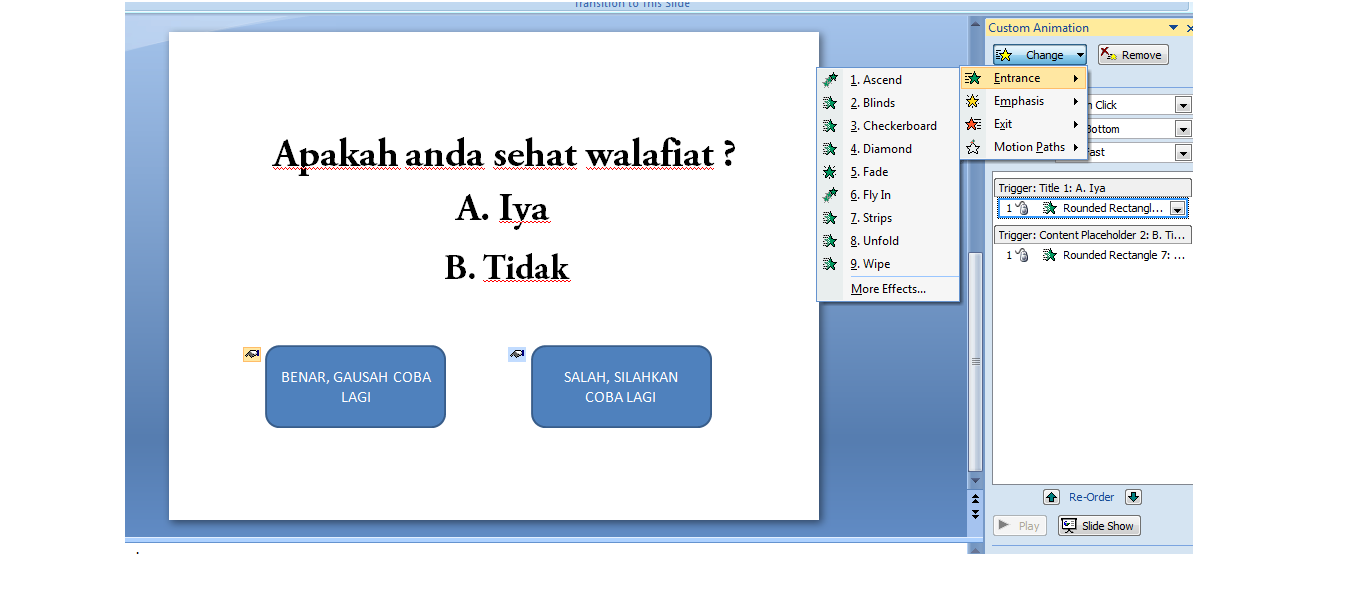
Task: Click Re-Order up arrow
Action: pyautogui.click(x=1051, y=496)
